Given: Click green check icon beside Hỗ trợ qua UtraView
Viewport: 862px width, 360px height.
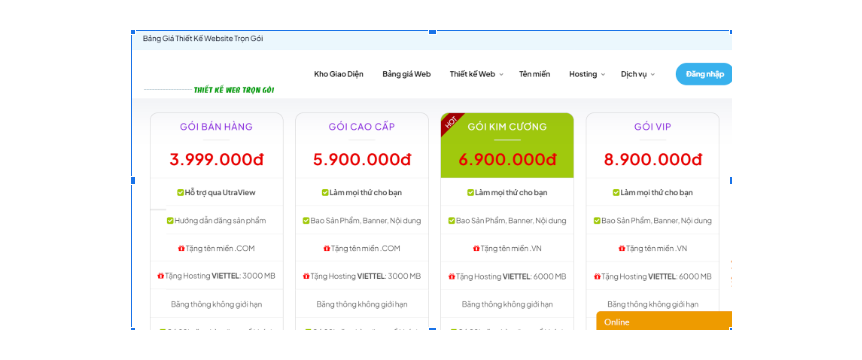Looking at the screenshot, I should tap(180, 192).
